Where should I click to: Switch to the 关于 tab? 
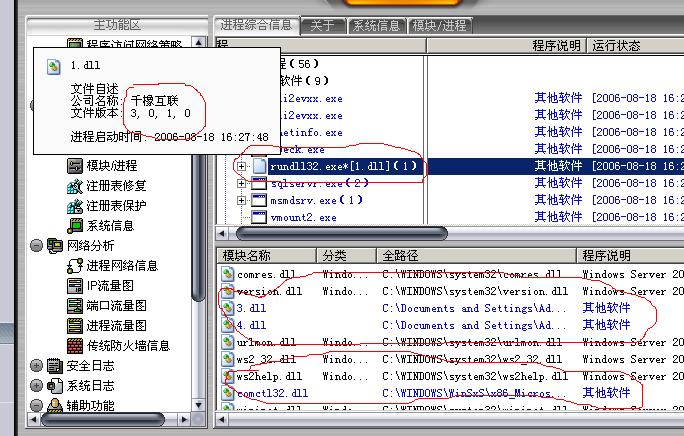point(322,25)
